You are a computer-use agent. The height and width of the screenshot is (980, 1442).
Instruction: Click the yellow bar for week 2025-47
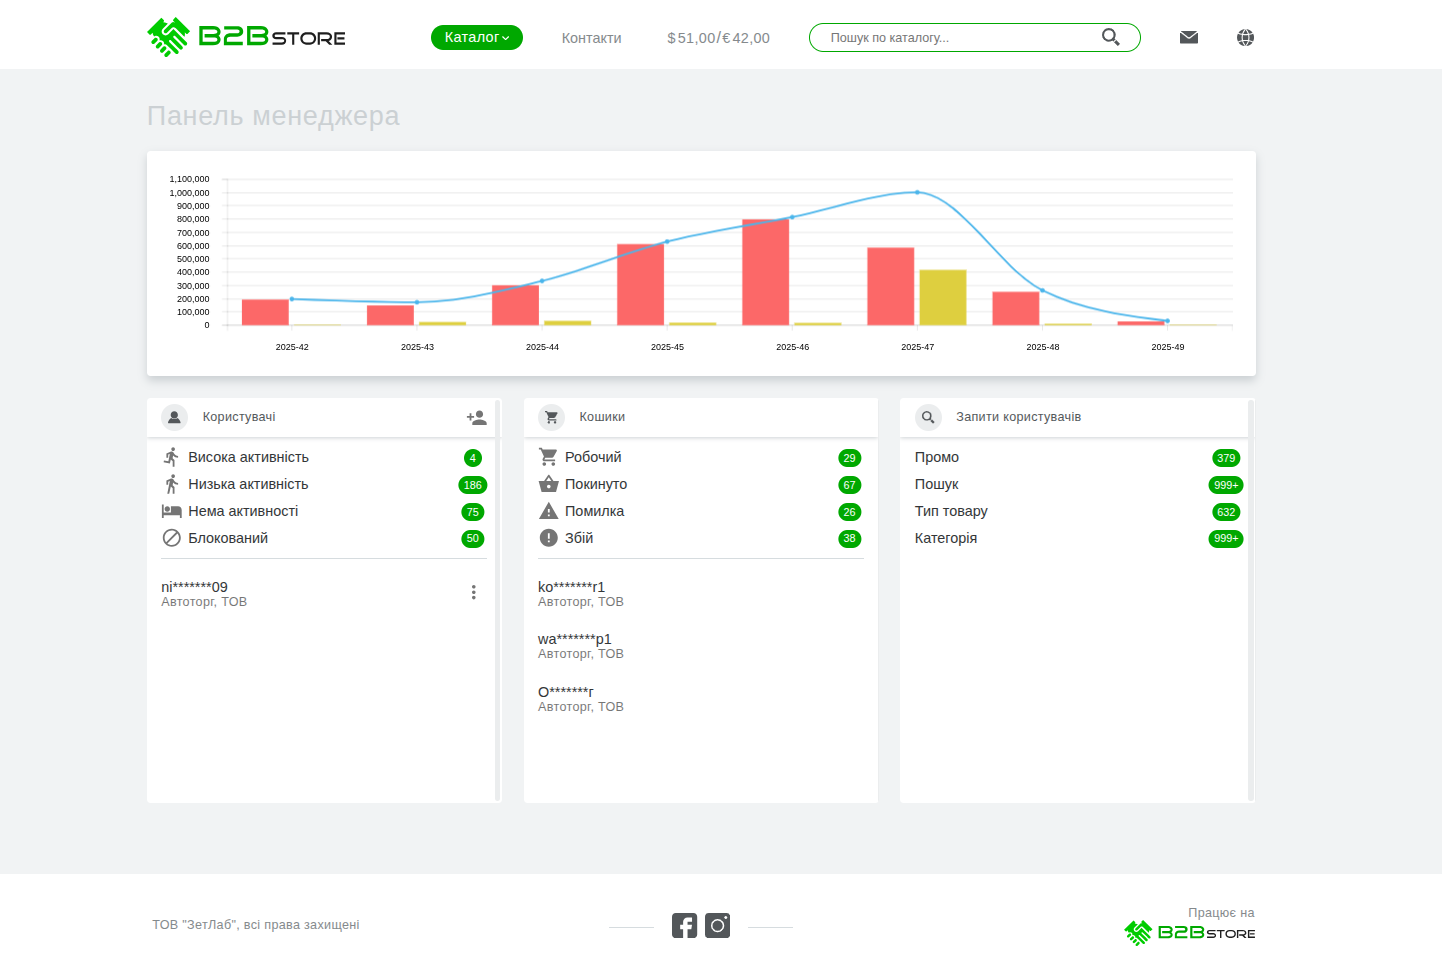942,298
